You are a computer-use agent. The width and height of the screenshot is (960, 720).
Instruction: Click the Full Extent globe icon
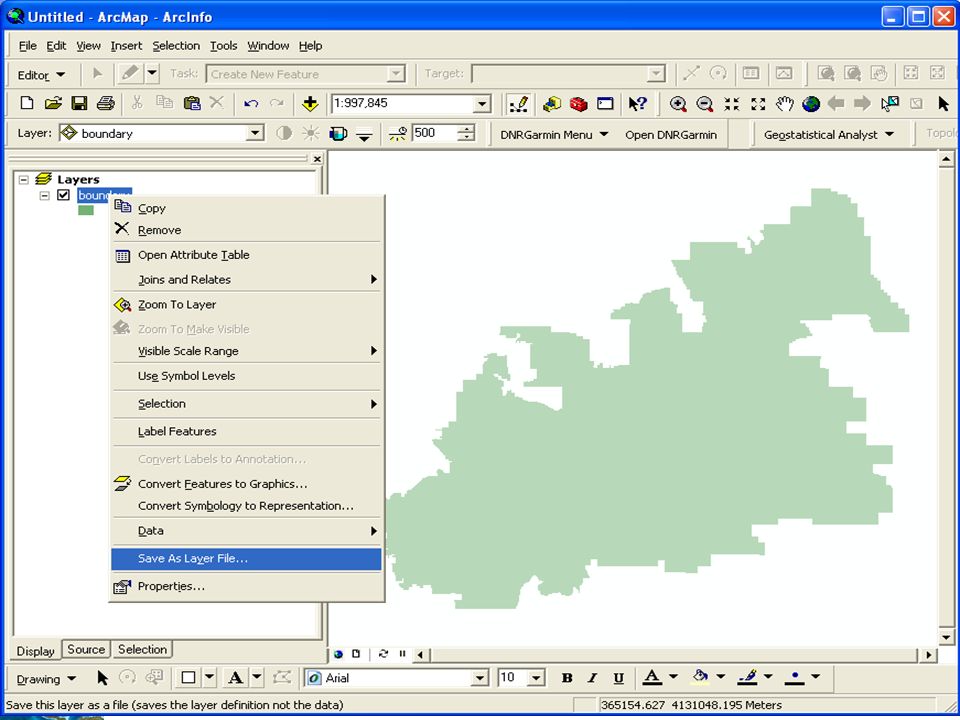tap(811, 103)
